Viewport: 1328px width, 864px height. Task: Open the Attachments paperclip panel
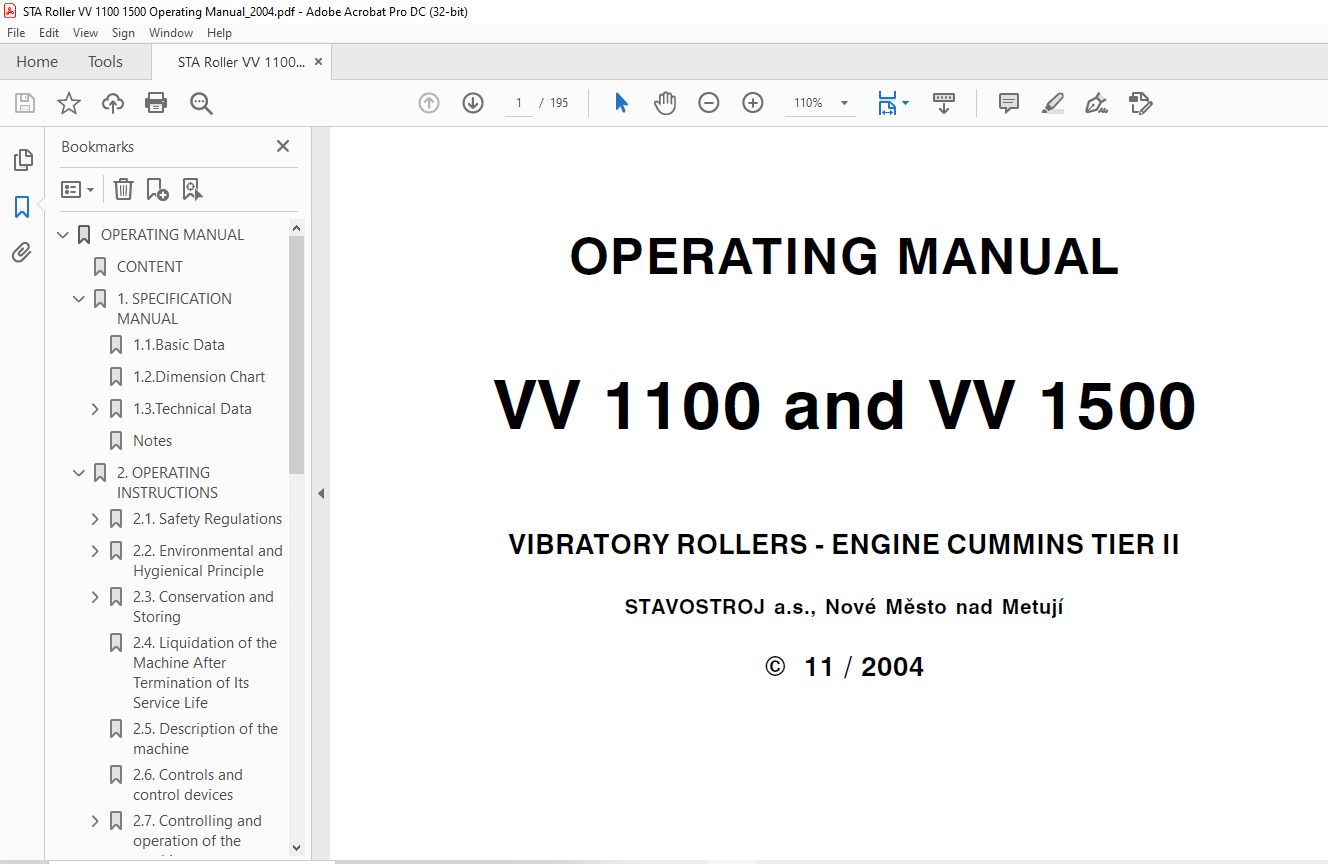tap(22, 253)
